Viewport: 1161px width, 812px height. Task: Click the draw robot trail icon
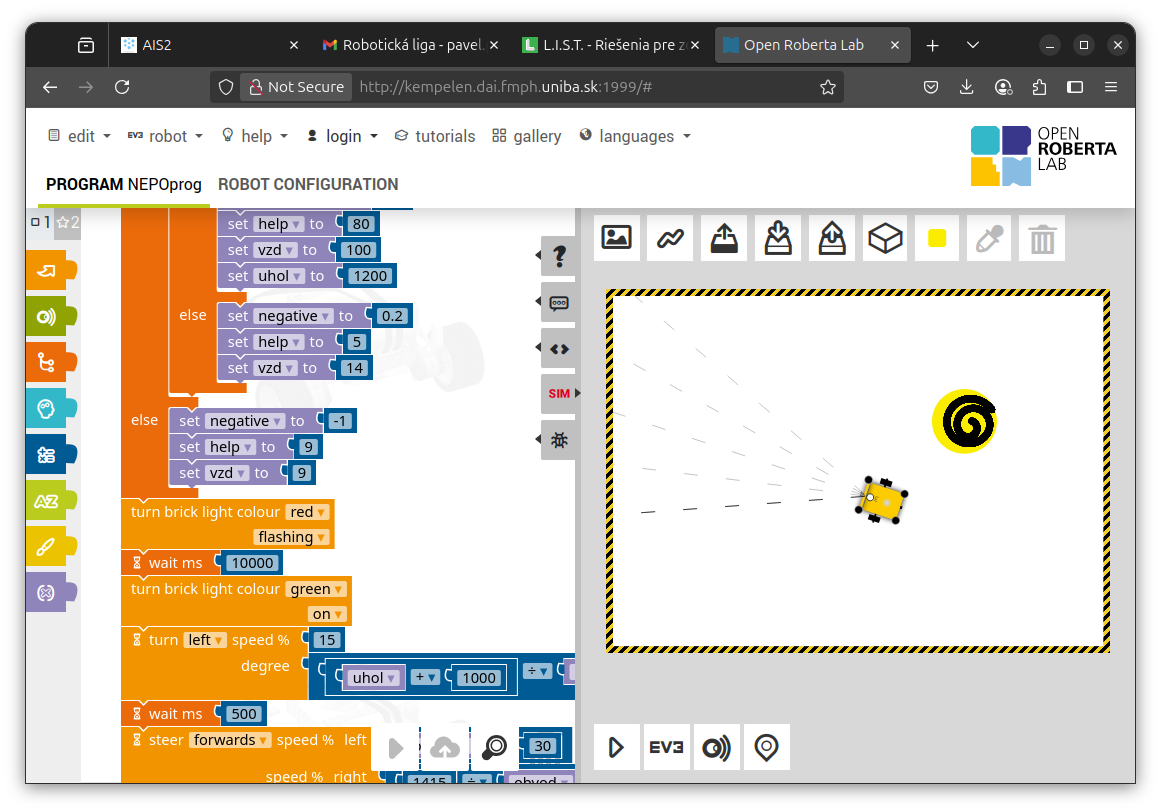[670, 238]
